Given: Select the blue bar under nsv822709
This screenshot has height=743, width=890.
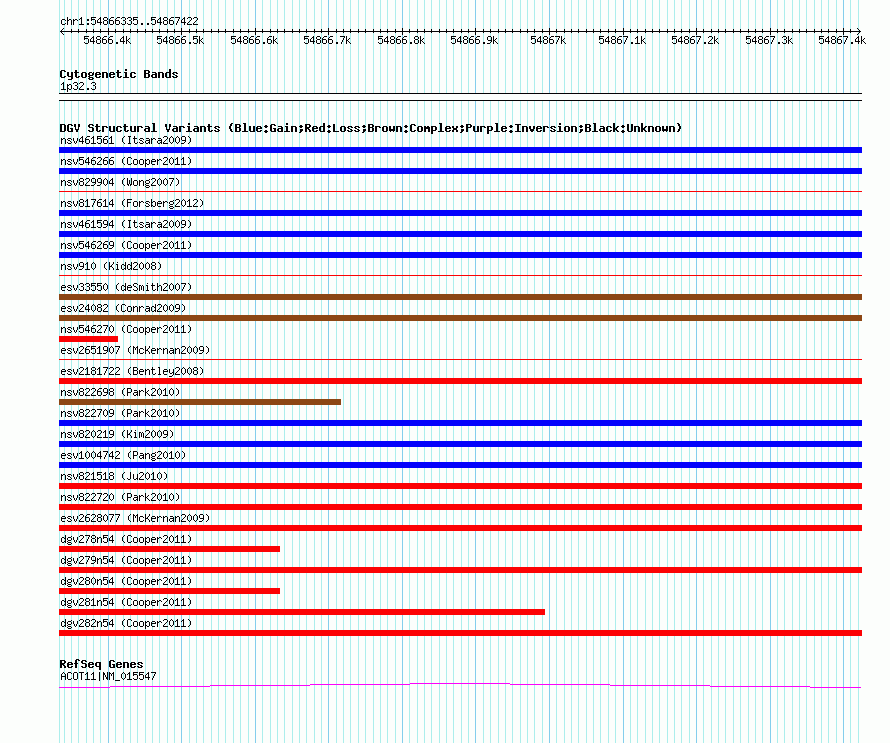Looking at the screenshot, I should [x=460, y=423].
